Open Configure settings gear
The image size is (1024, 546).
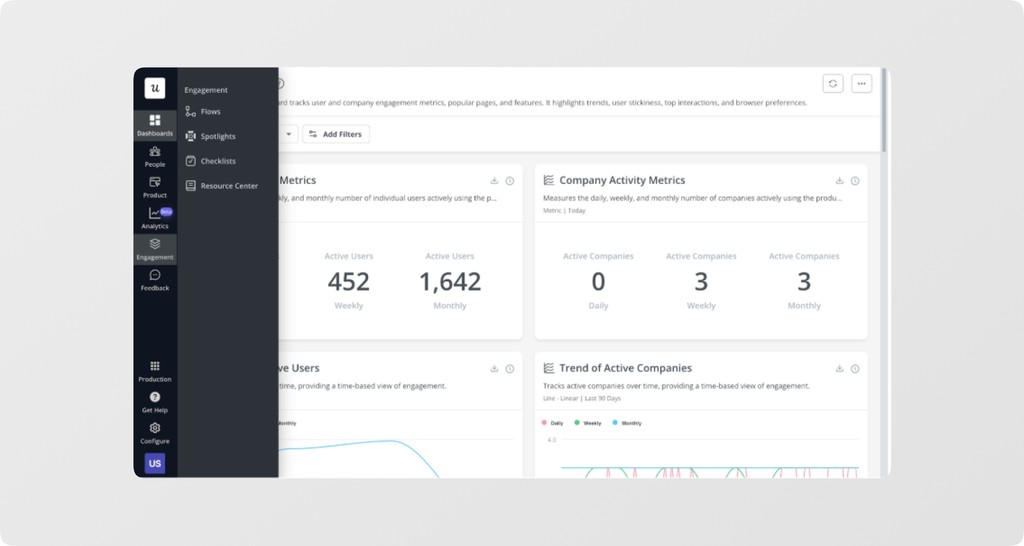click(x=155, y=433)
